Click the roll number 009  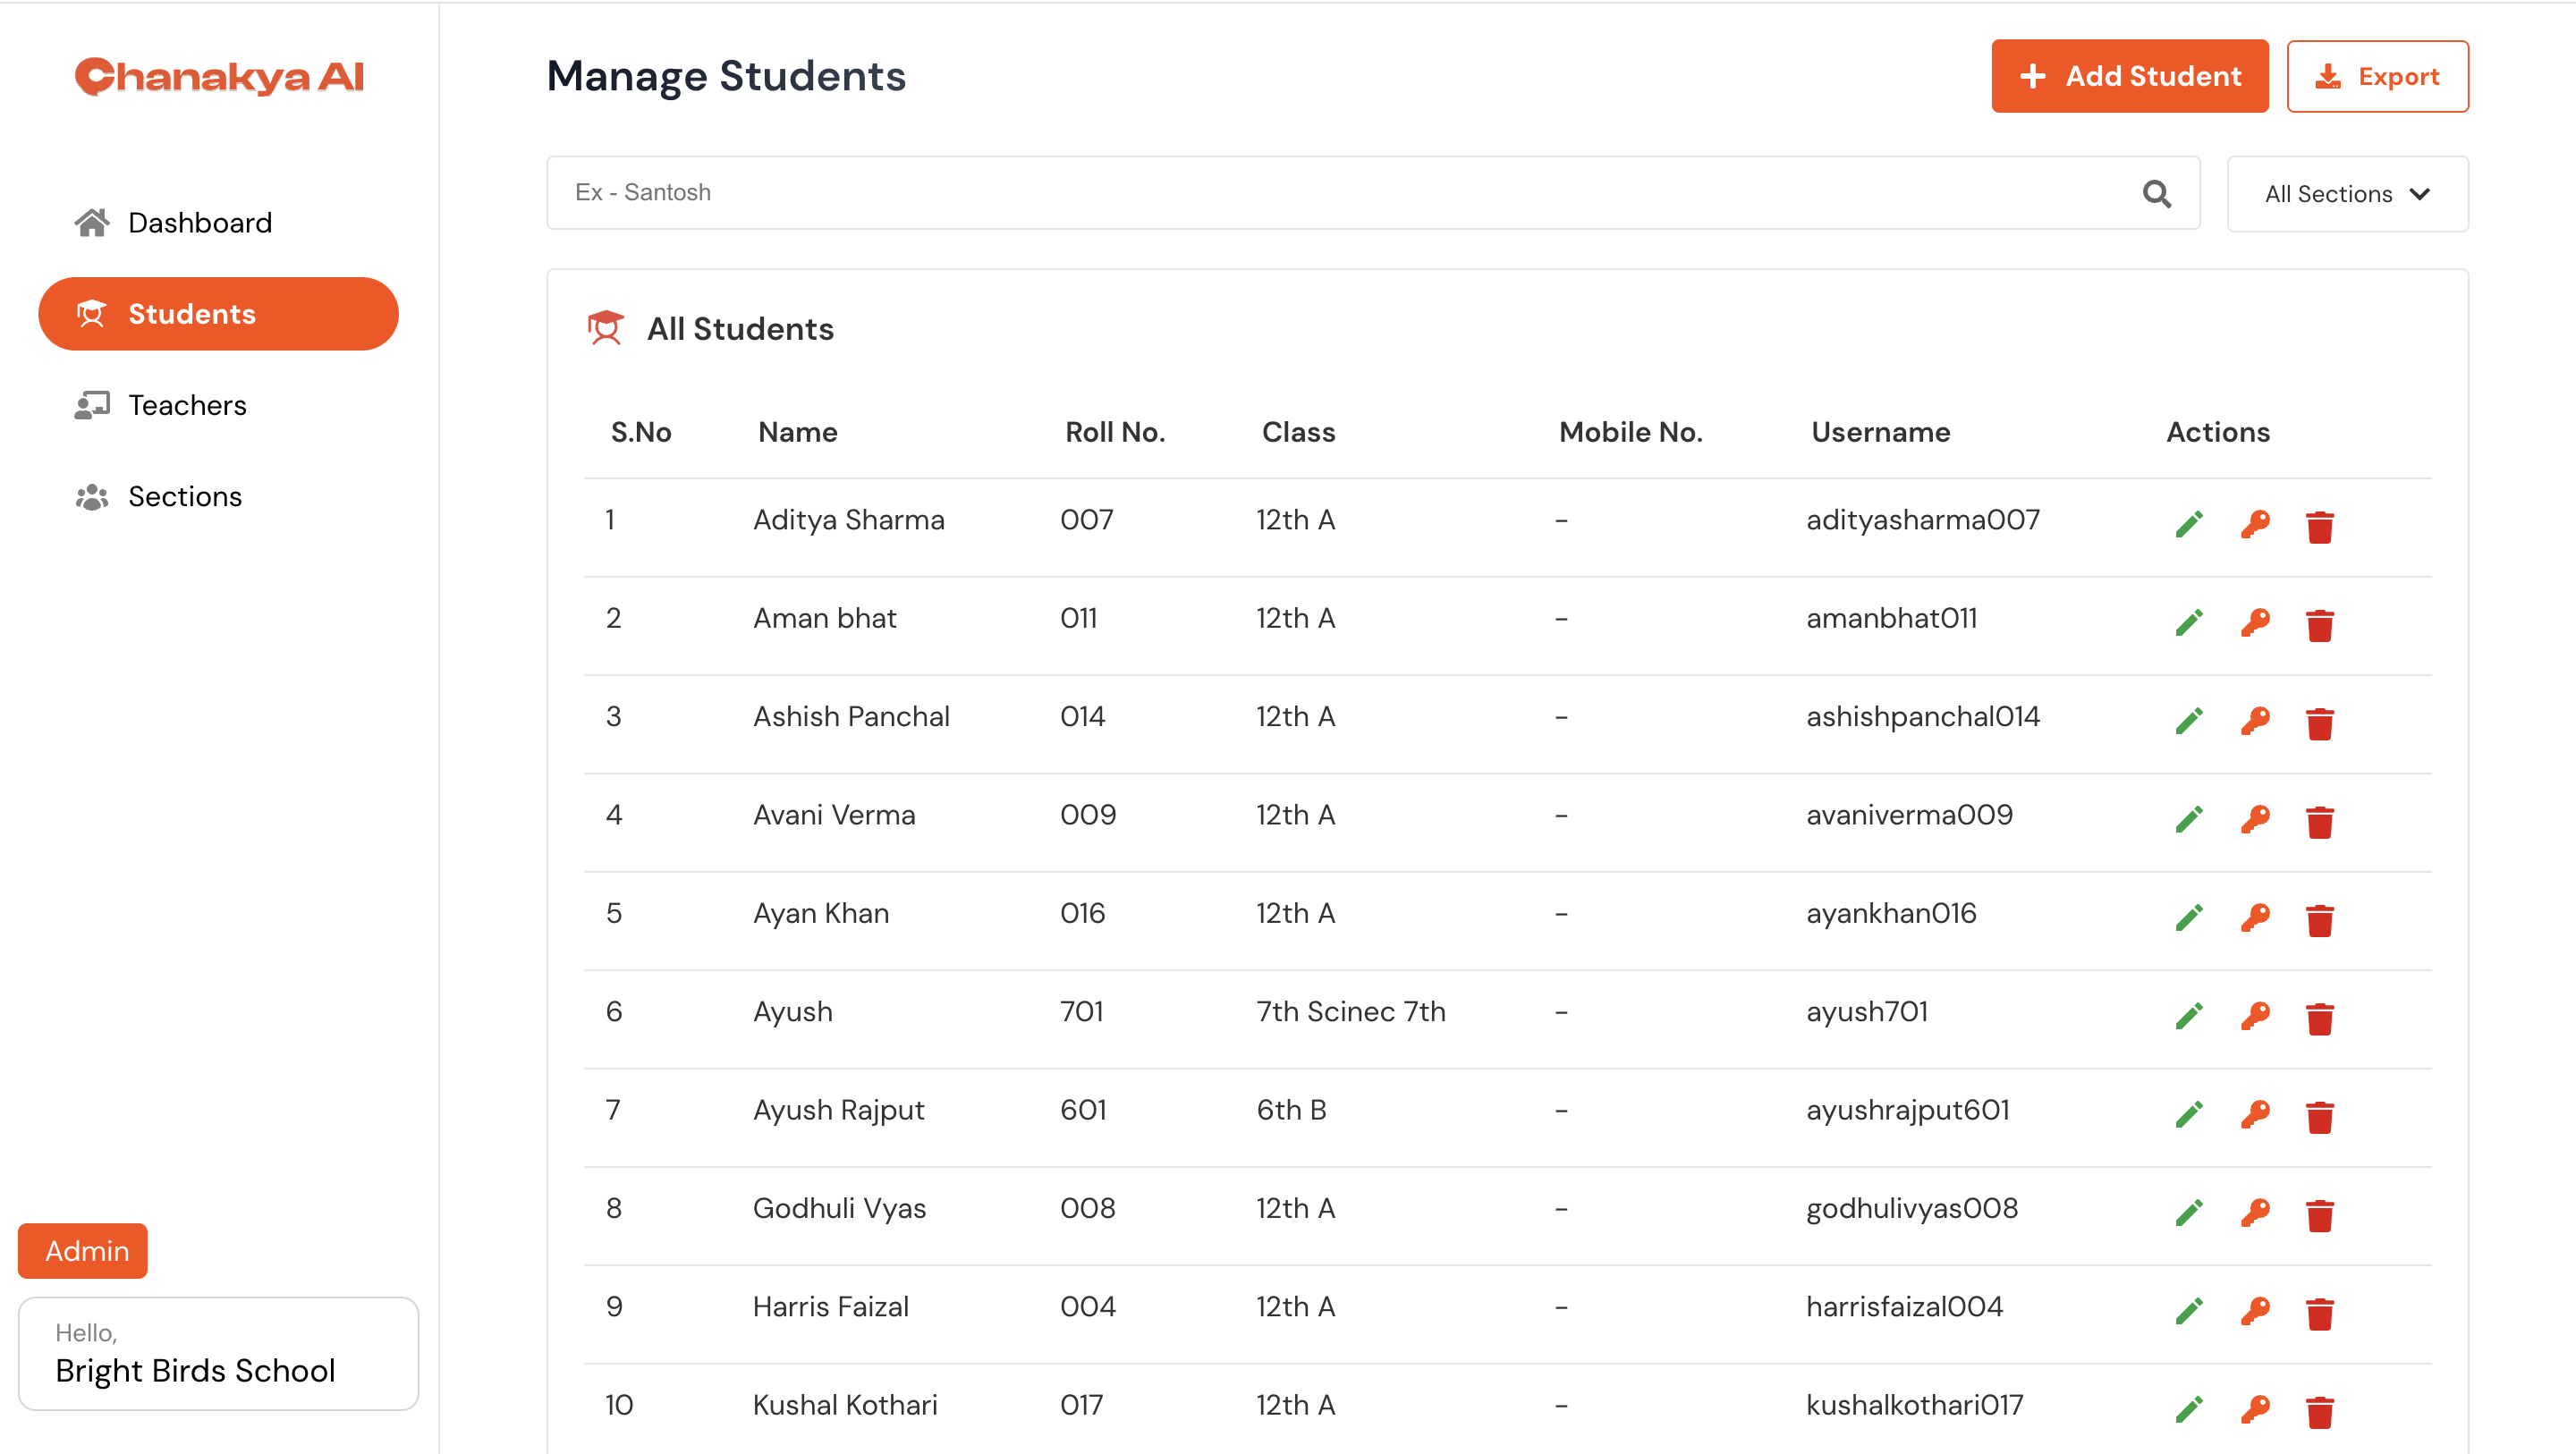tap(1088, 814)
